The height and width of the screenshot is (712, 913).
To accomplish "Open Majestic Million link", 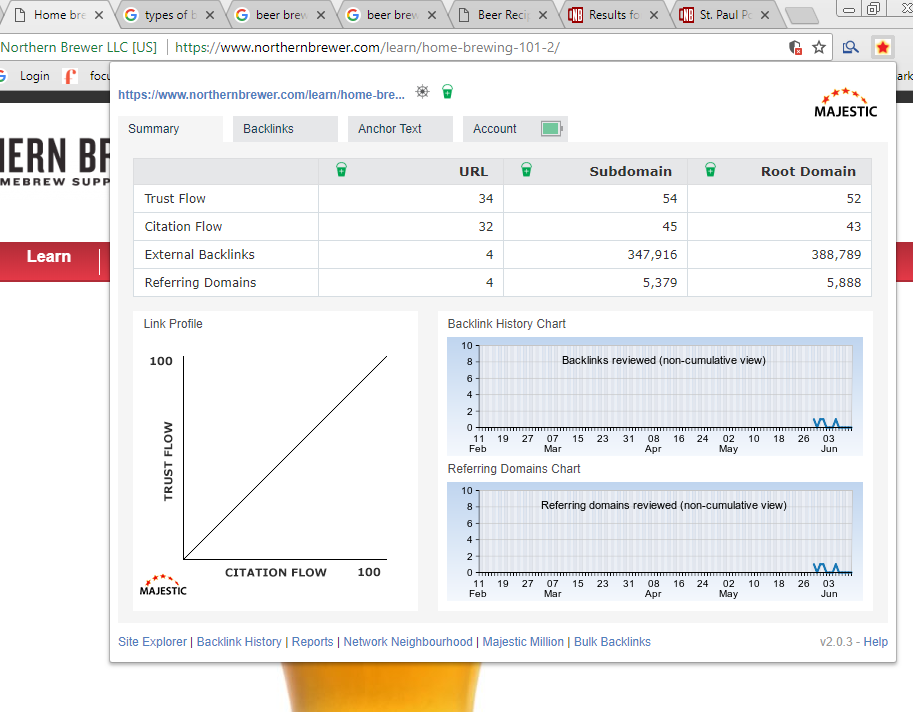I will 523,642.
